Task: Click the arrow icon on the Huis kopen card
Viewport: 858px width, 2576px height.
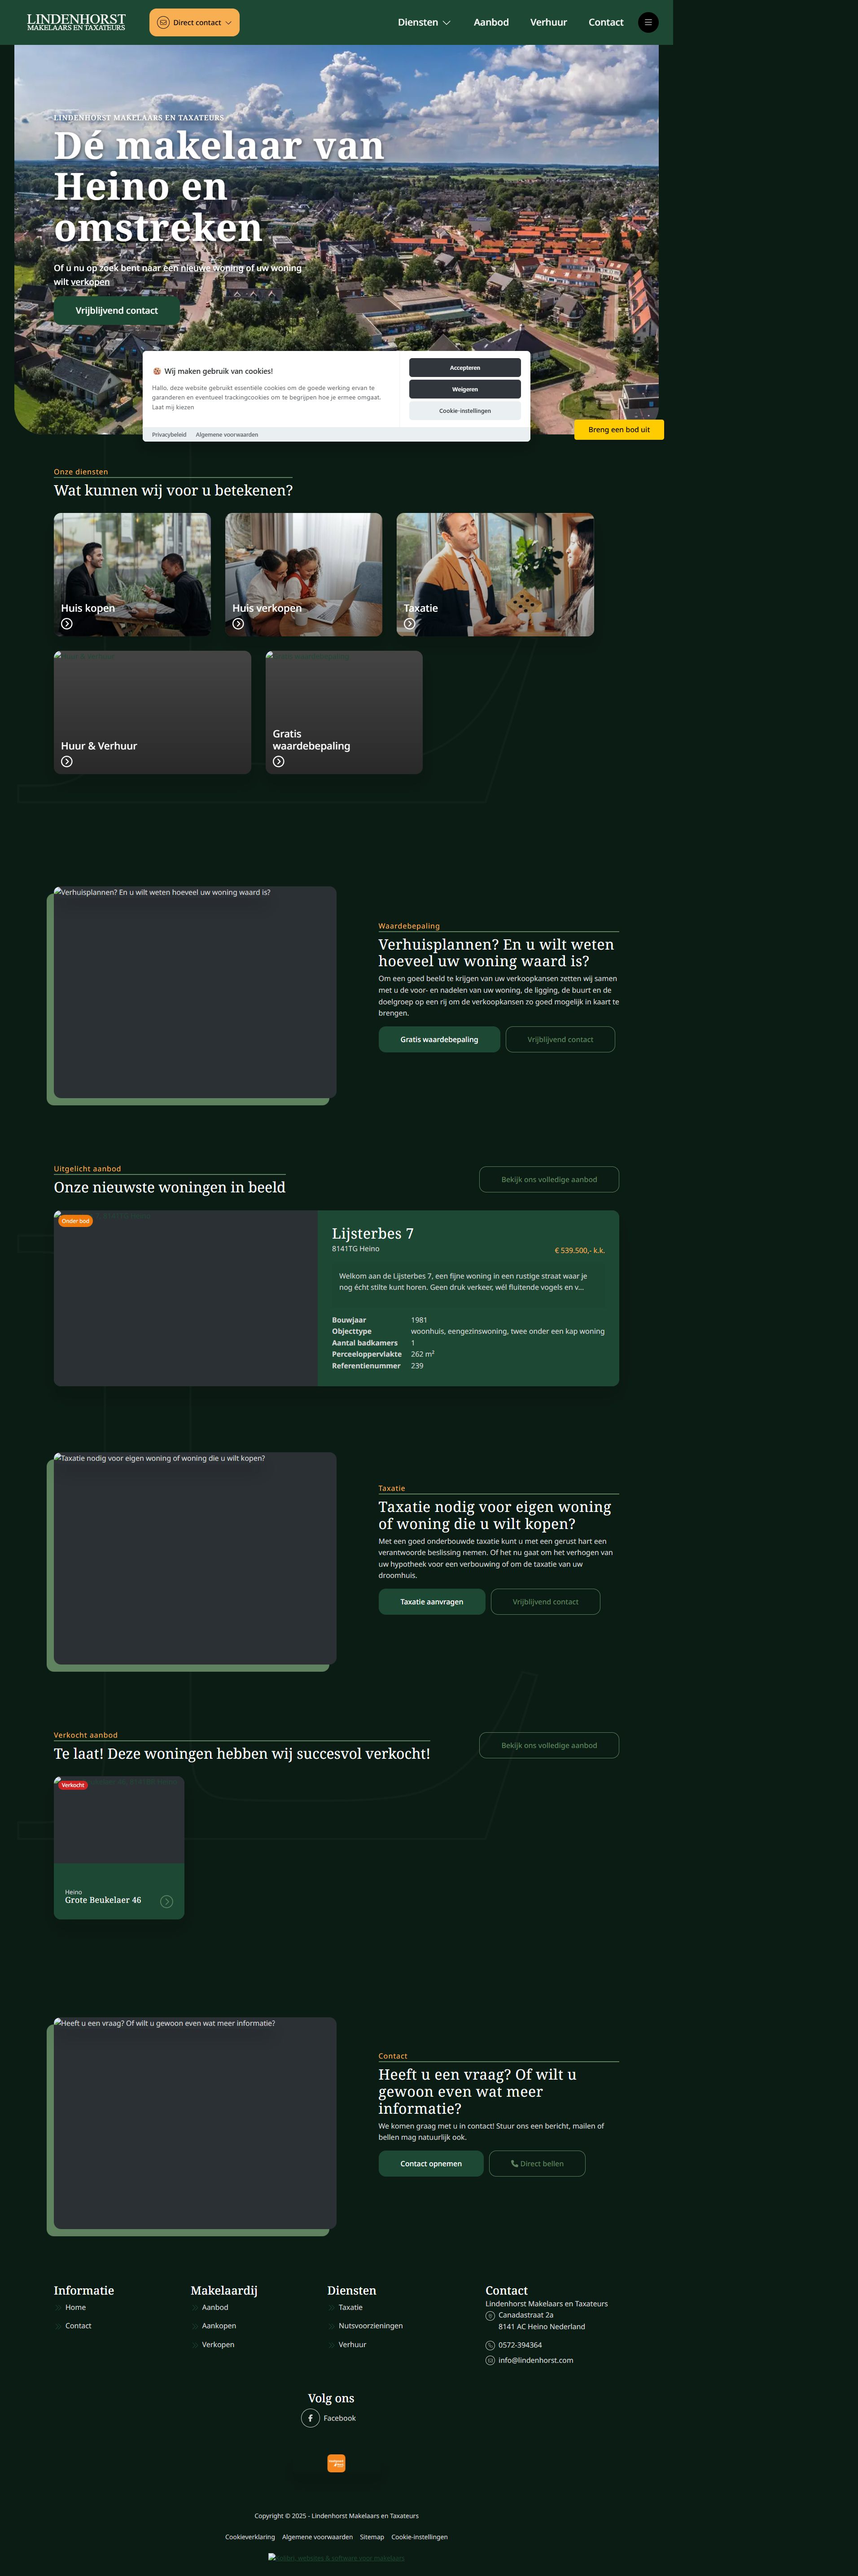Action: coord(66,623)
